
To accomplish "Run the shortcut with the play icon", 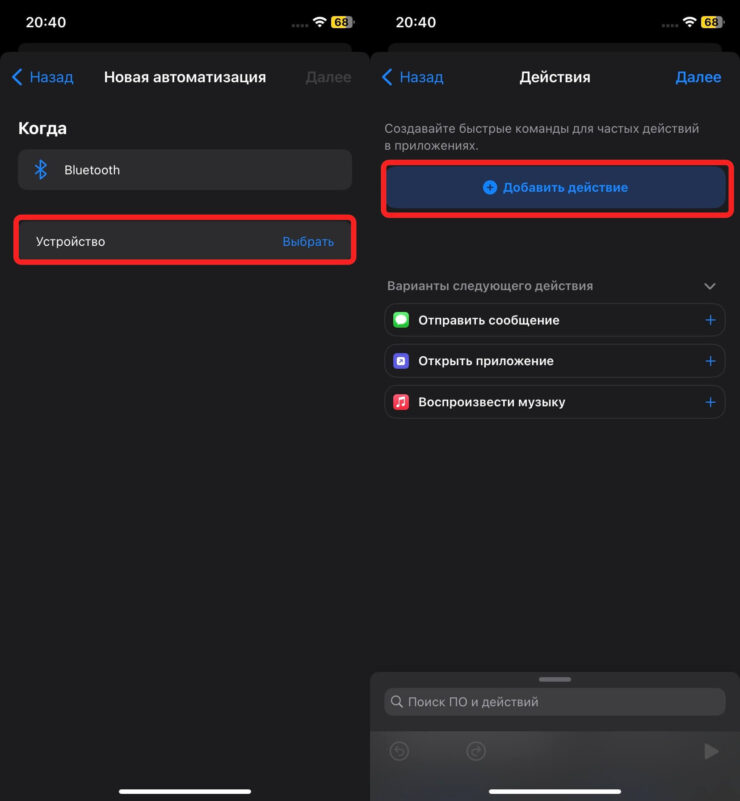I will pyautogui.click(x=711, y=751).
